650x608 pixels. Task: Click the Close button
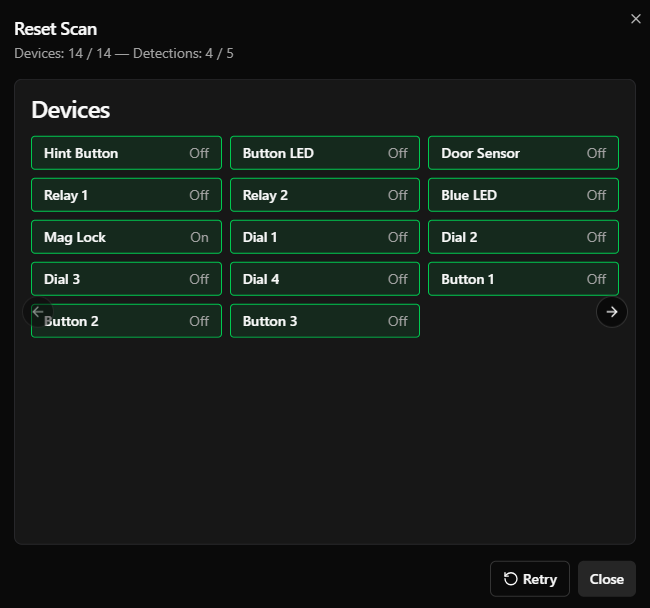606,579
